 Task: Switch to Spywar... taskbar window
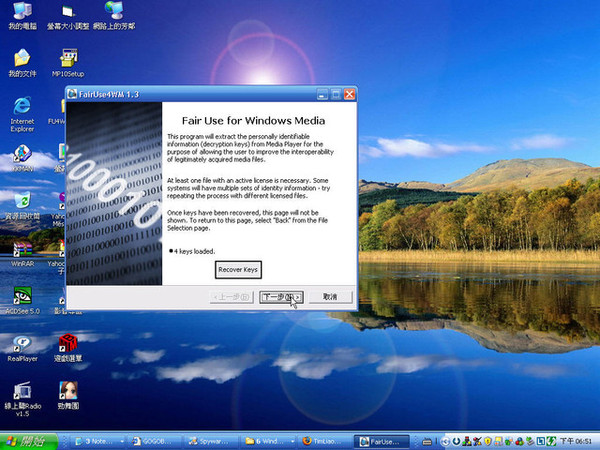coord(212,442)
